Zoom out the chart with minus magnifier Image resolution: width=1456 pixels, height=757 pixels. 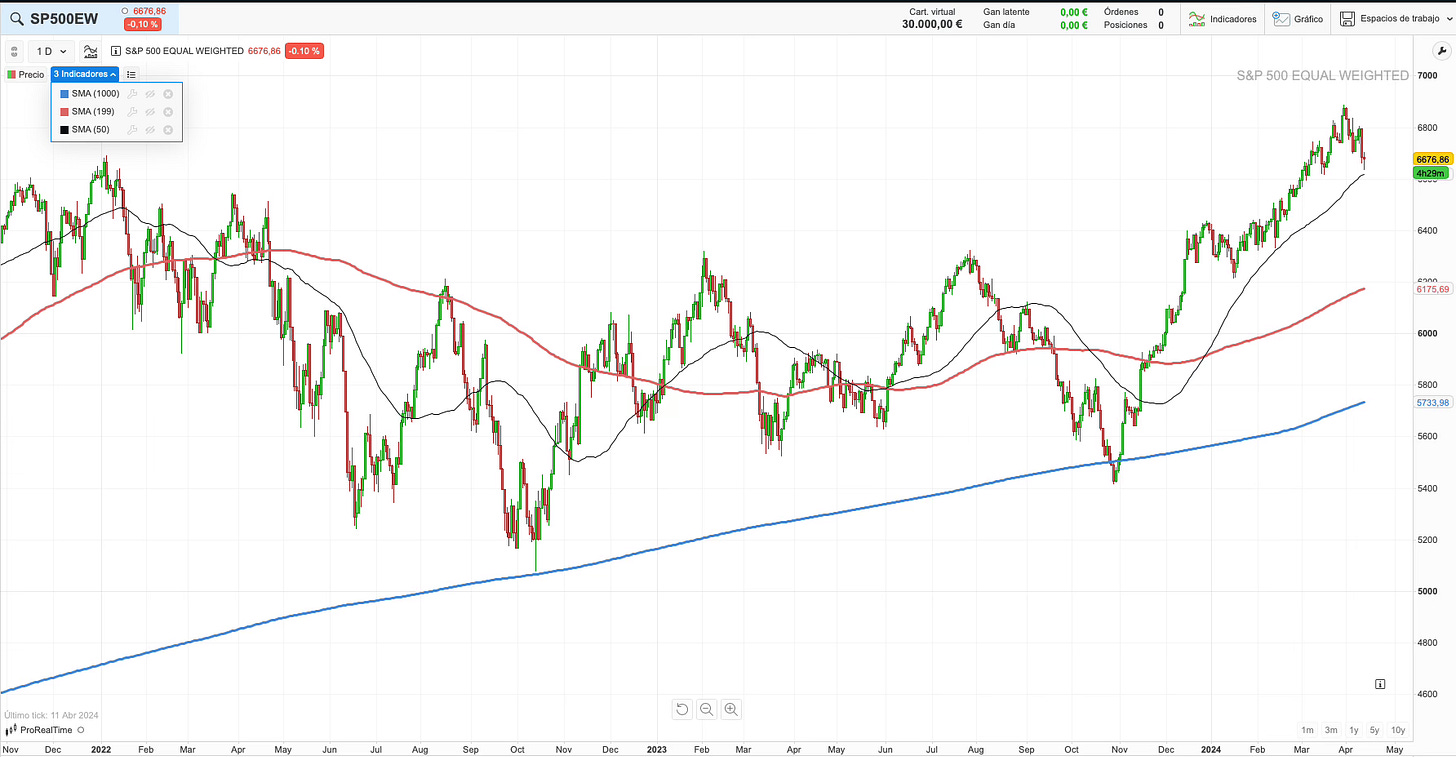(707, 709)
